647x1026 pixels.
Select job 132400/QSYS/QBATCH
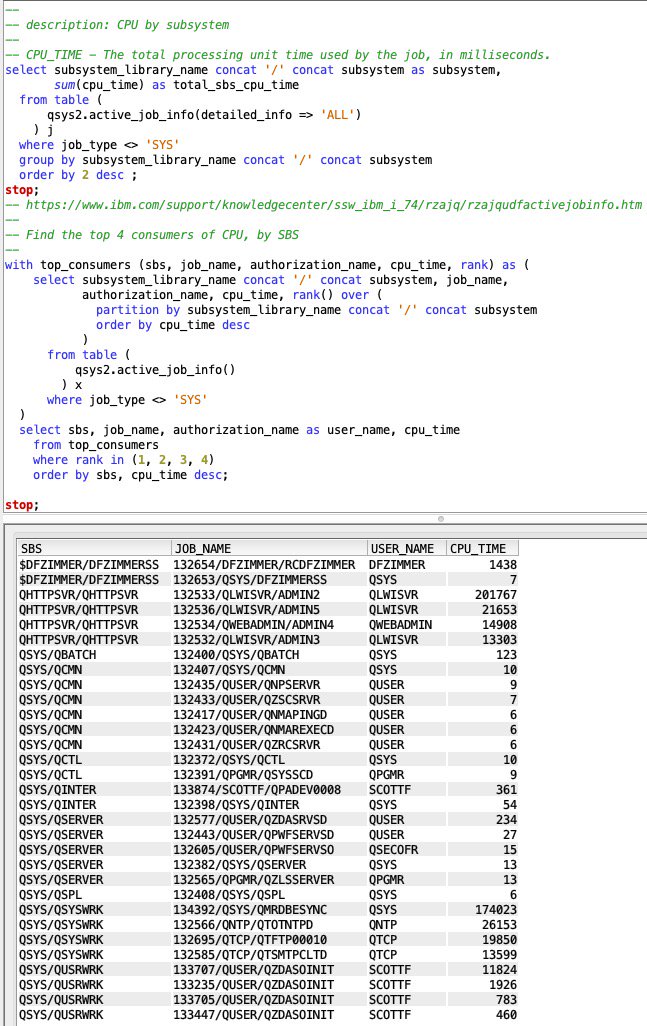point(236,654)
